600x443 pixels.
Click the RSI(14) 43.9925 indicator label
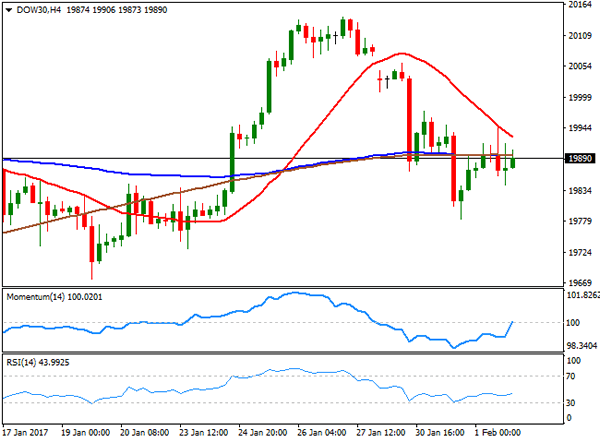(x=38, y=362)
